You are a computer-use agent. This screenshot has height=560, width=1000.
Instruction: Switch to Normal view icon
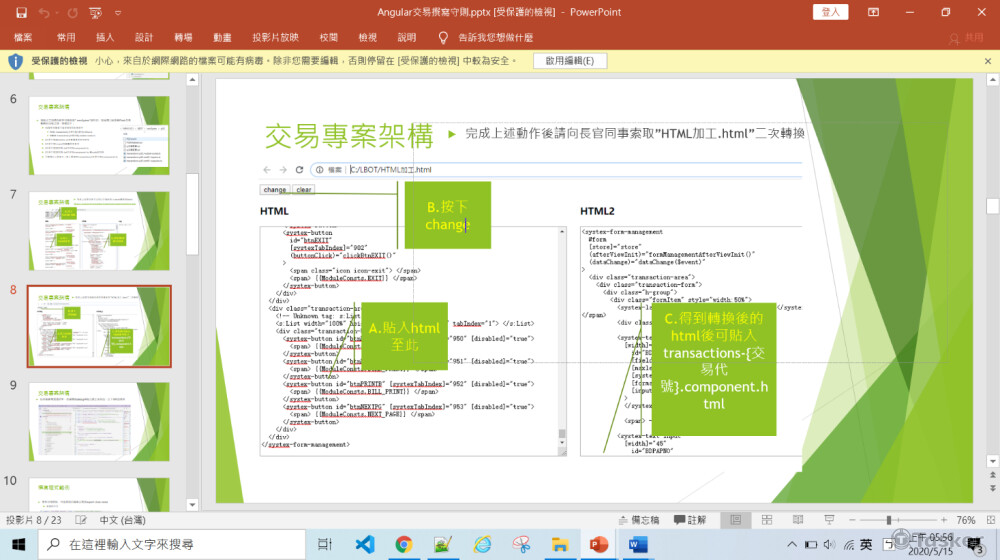click(735, 520)
